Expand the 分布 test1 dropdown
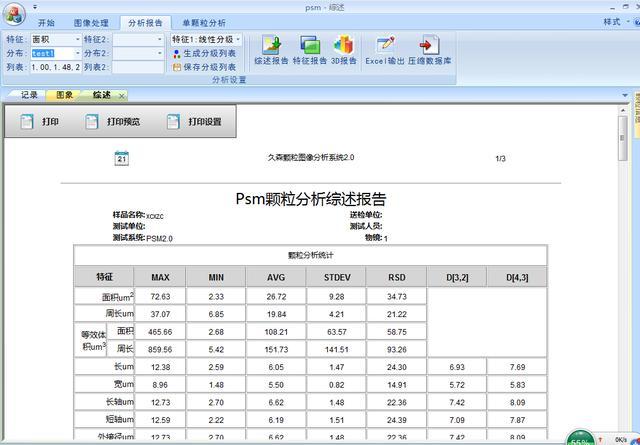This screenshot has width=640, height=445. [78, 53]
